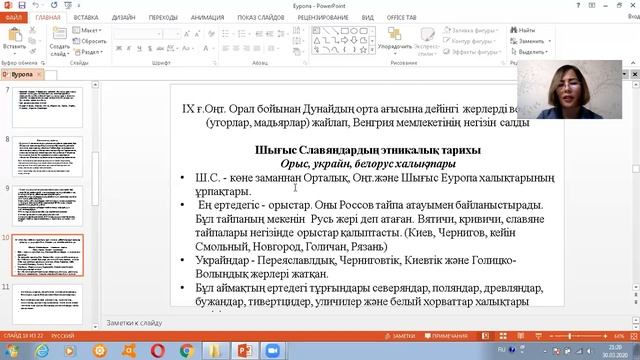This screenshot has width=640, height=360.
Task: Open the font color A dropdown
Action: point(208,49)
